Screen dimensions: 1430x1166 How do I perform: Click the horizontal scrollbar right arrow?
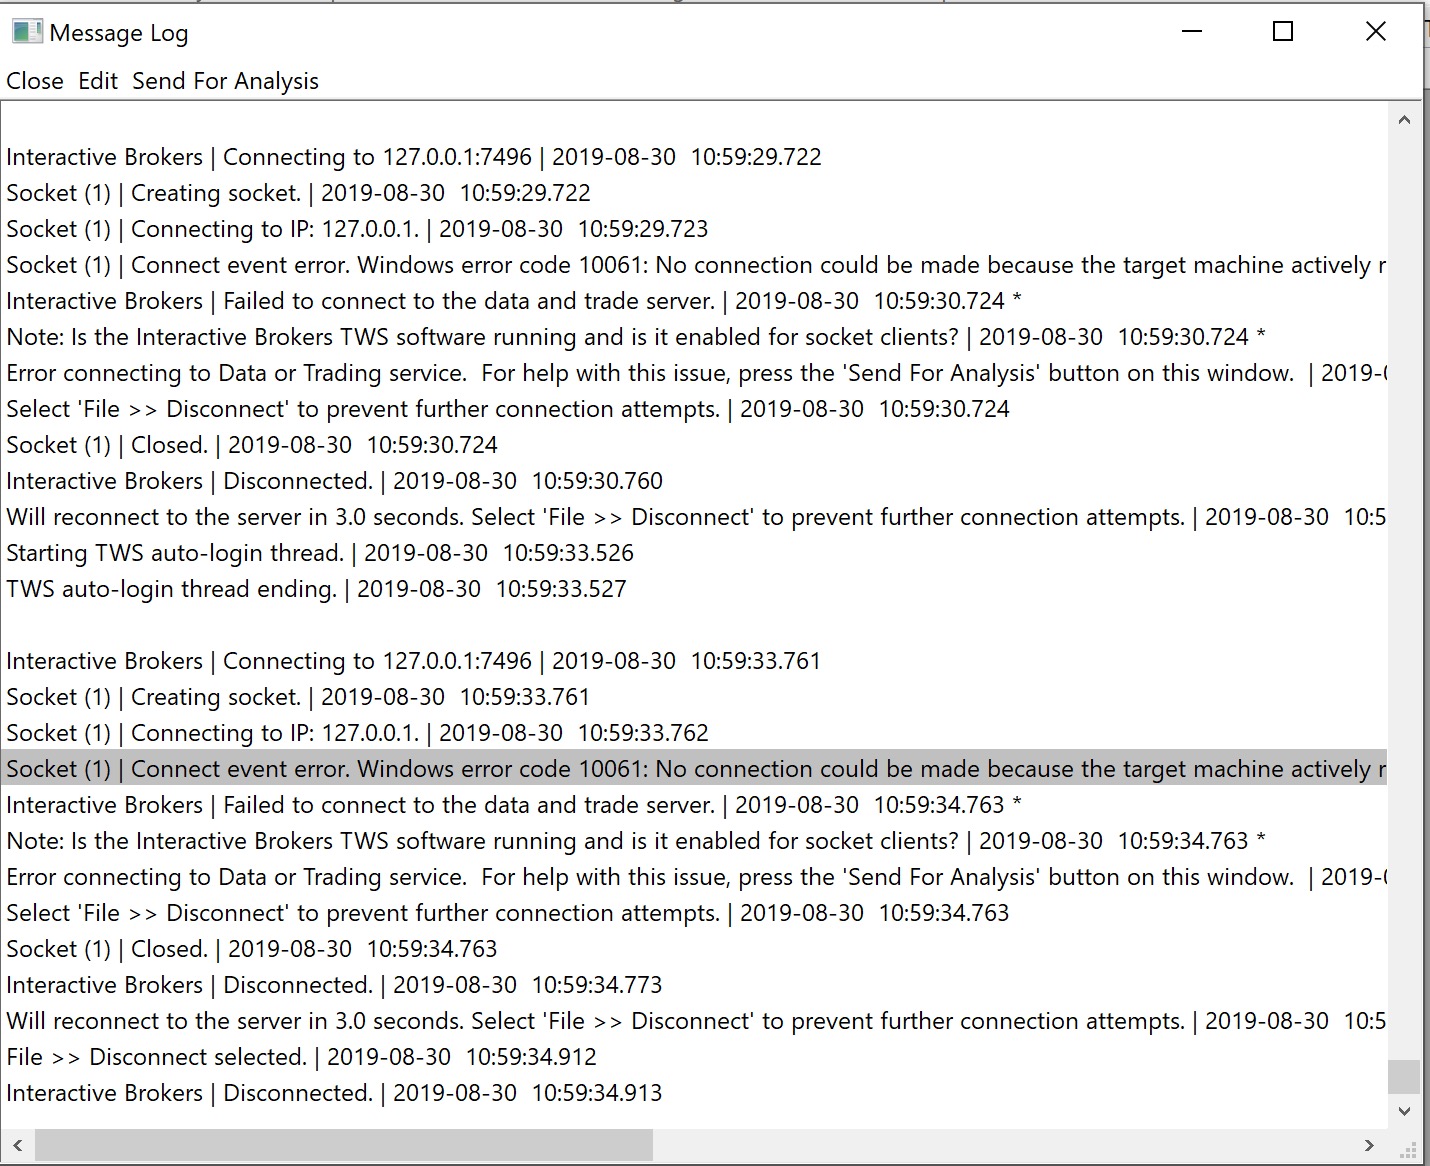click(x=1370, y=1145)
